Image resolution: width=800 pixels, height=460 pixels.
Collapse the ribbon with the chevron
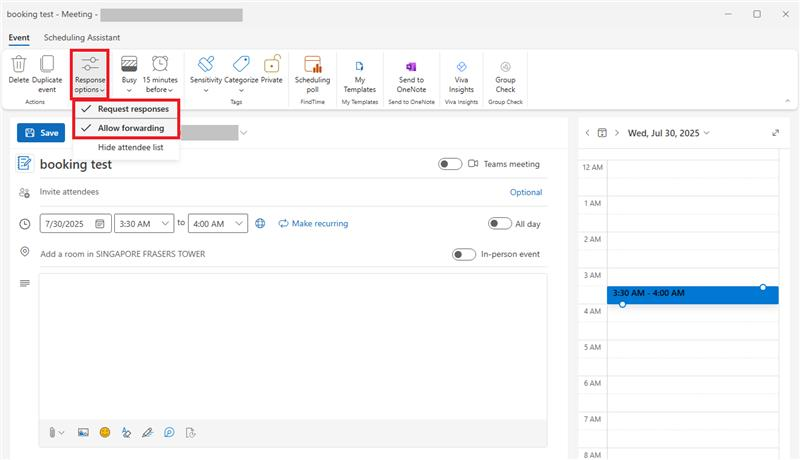pyautogui.click(x=787, y=101)
